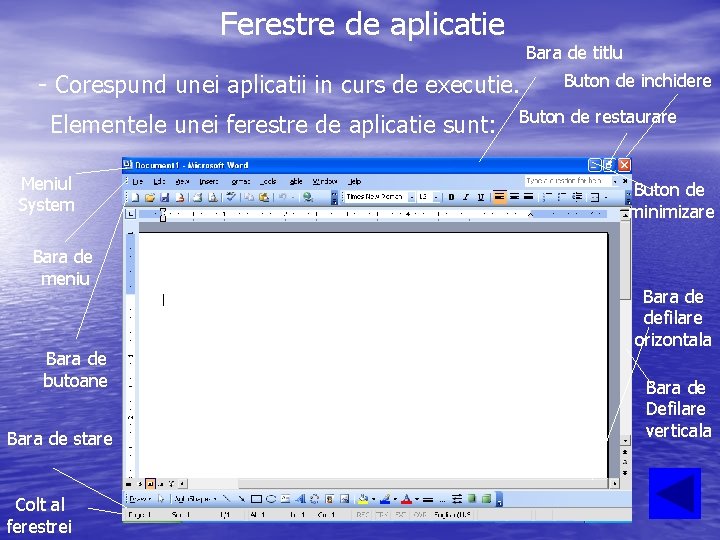Insert a Diagram from Drawing toolbar
Screen dimensions: 720x540
point(315,499)
